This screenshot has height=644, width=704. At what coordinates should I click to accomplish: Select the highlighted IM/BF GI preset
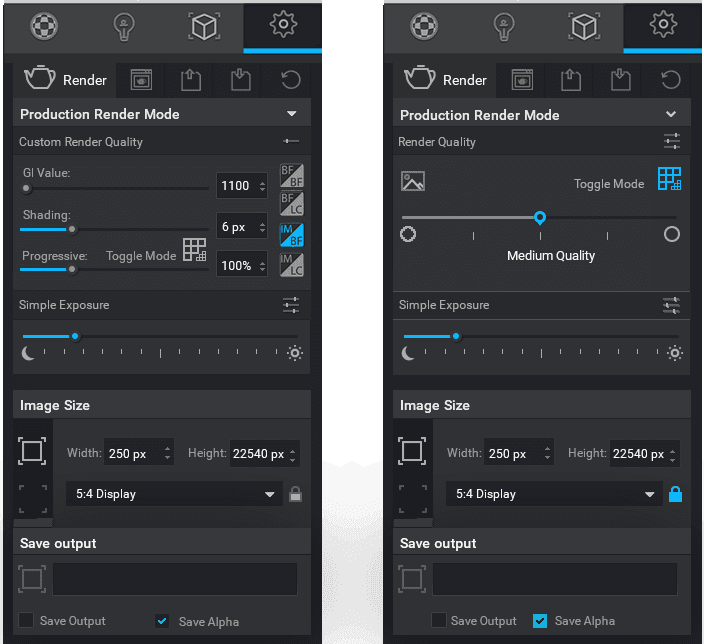(292, 235)
